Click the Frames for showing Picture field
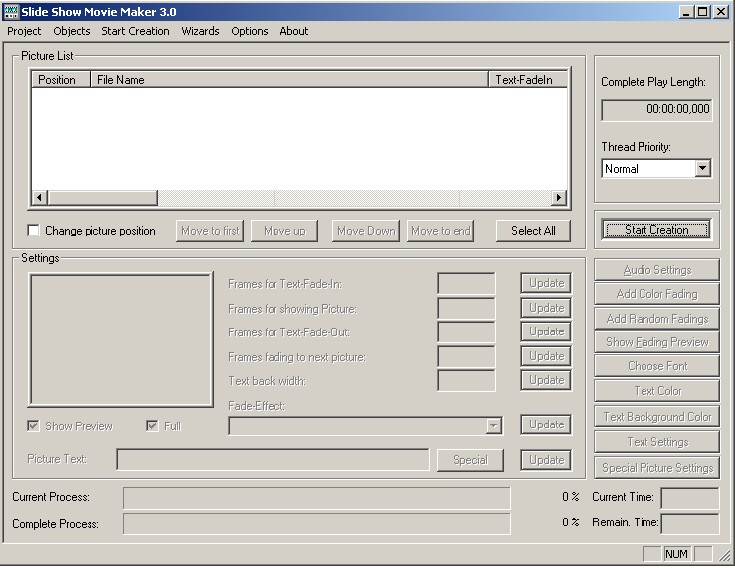Screen dimensions: 735x568 466,308
